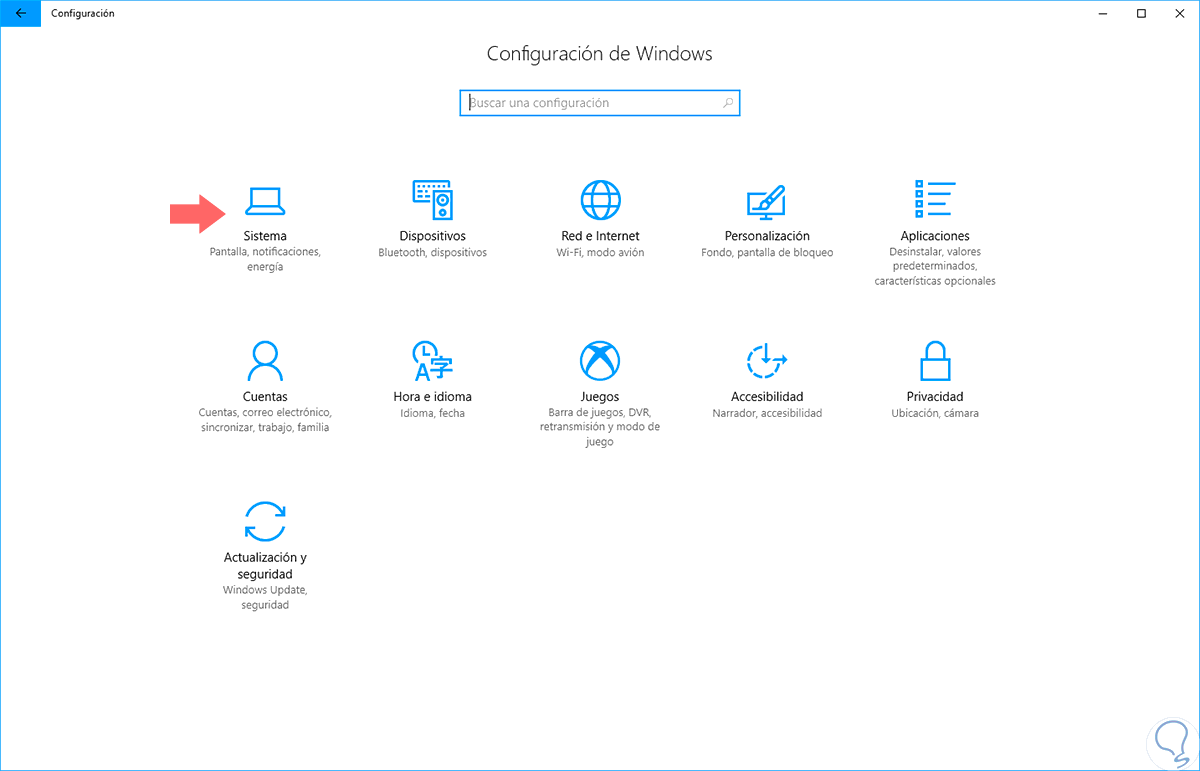Open the Aplicaciones list icon
Image resolution: width=1200 pixels, height=771 pixels.
point(935,199)
